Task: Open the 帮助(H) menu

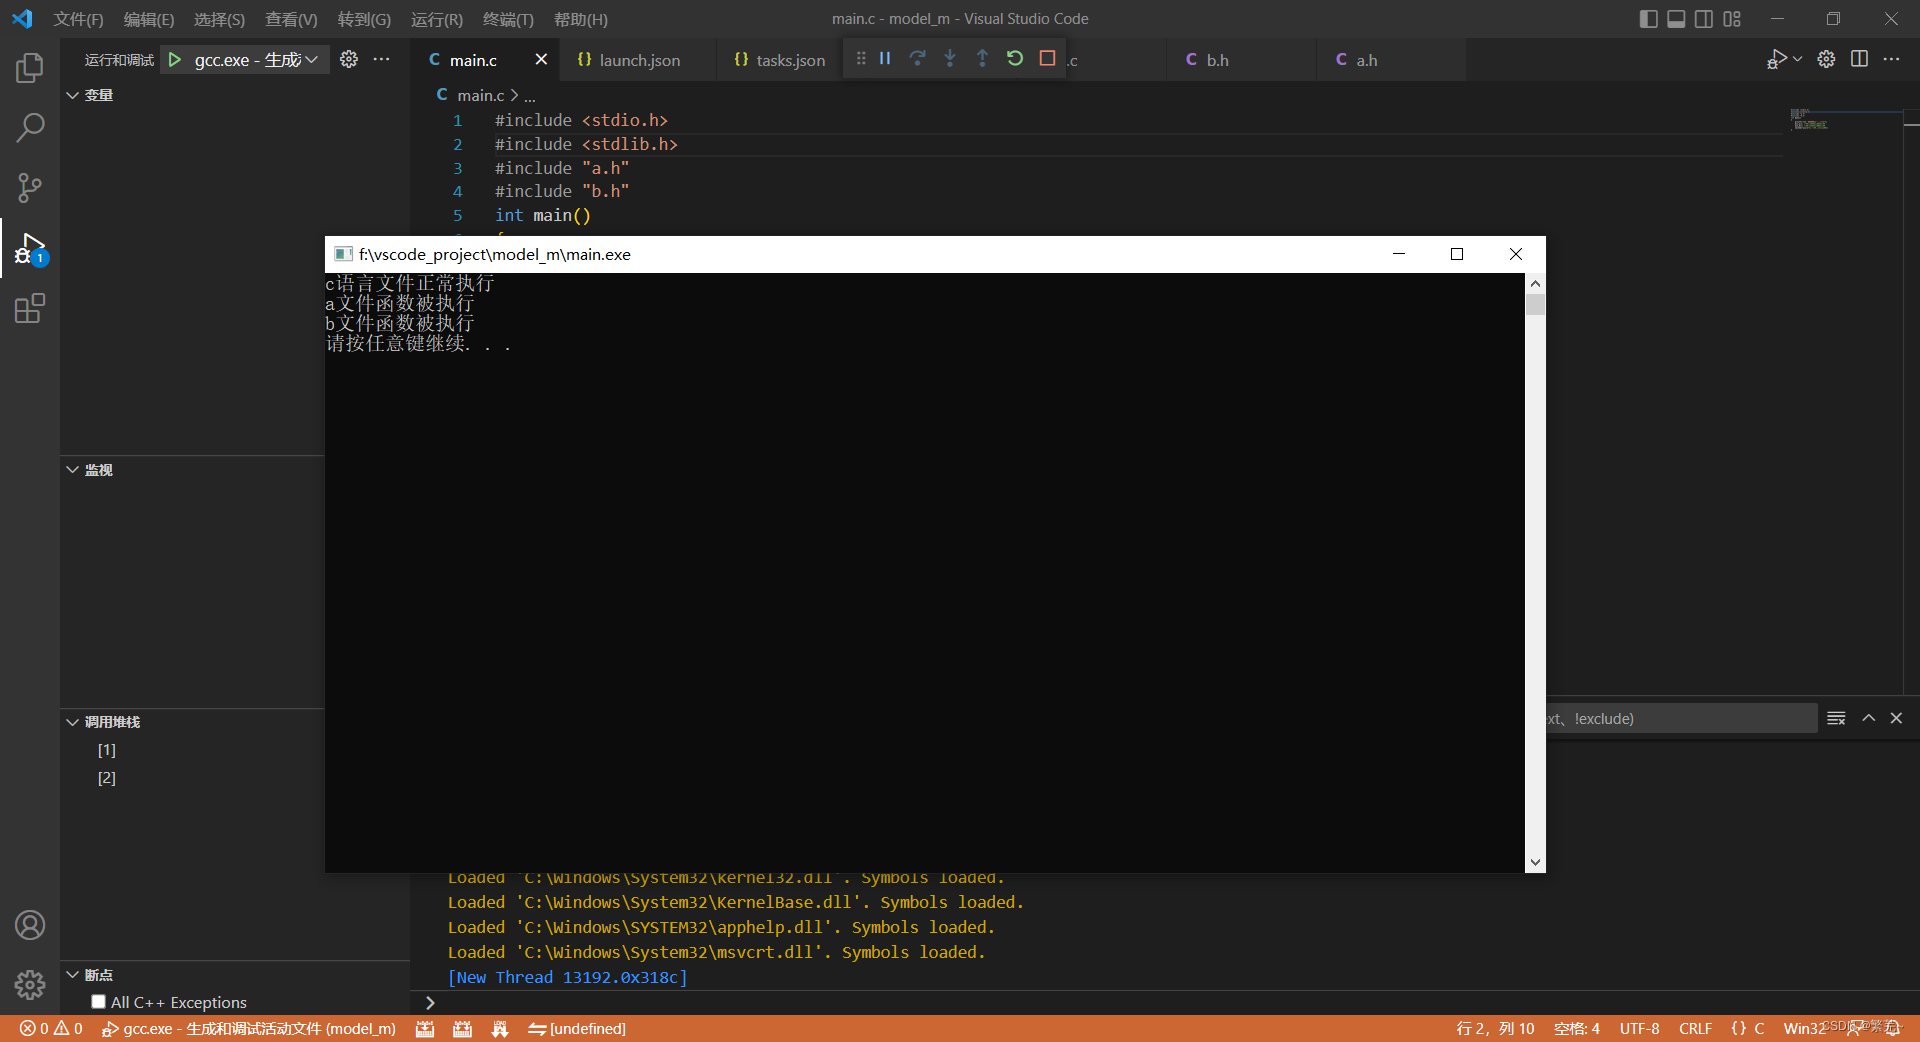Action: point(581,19)
